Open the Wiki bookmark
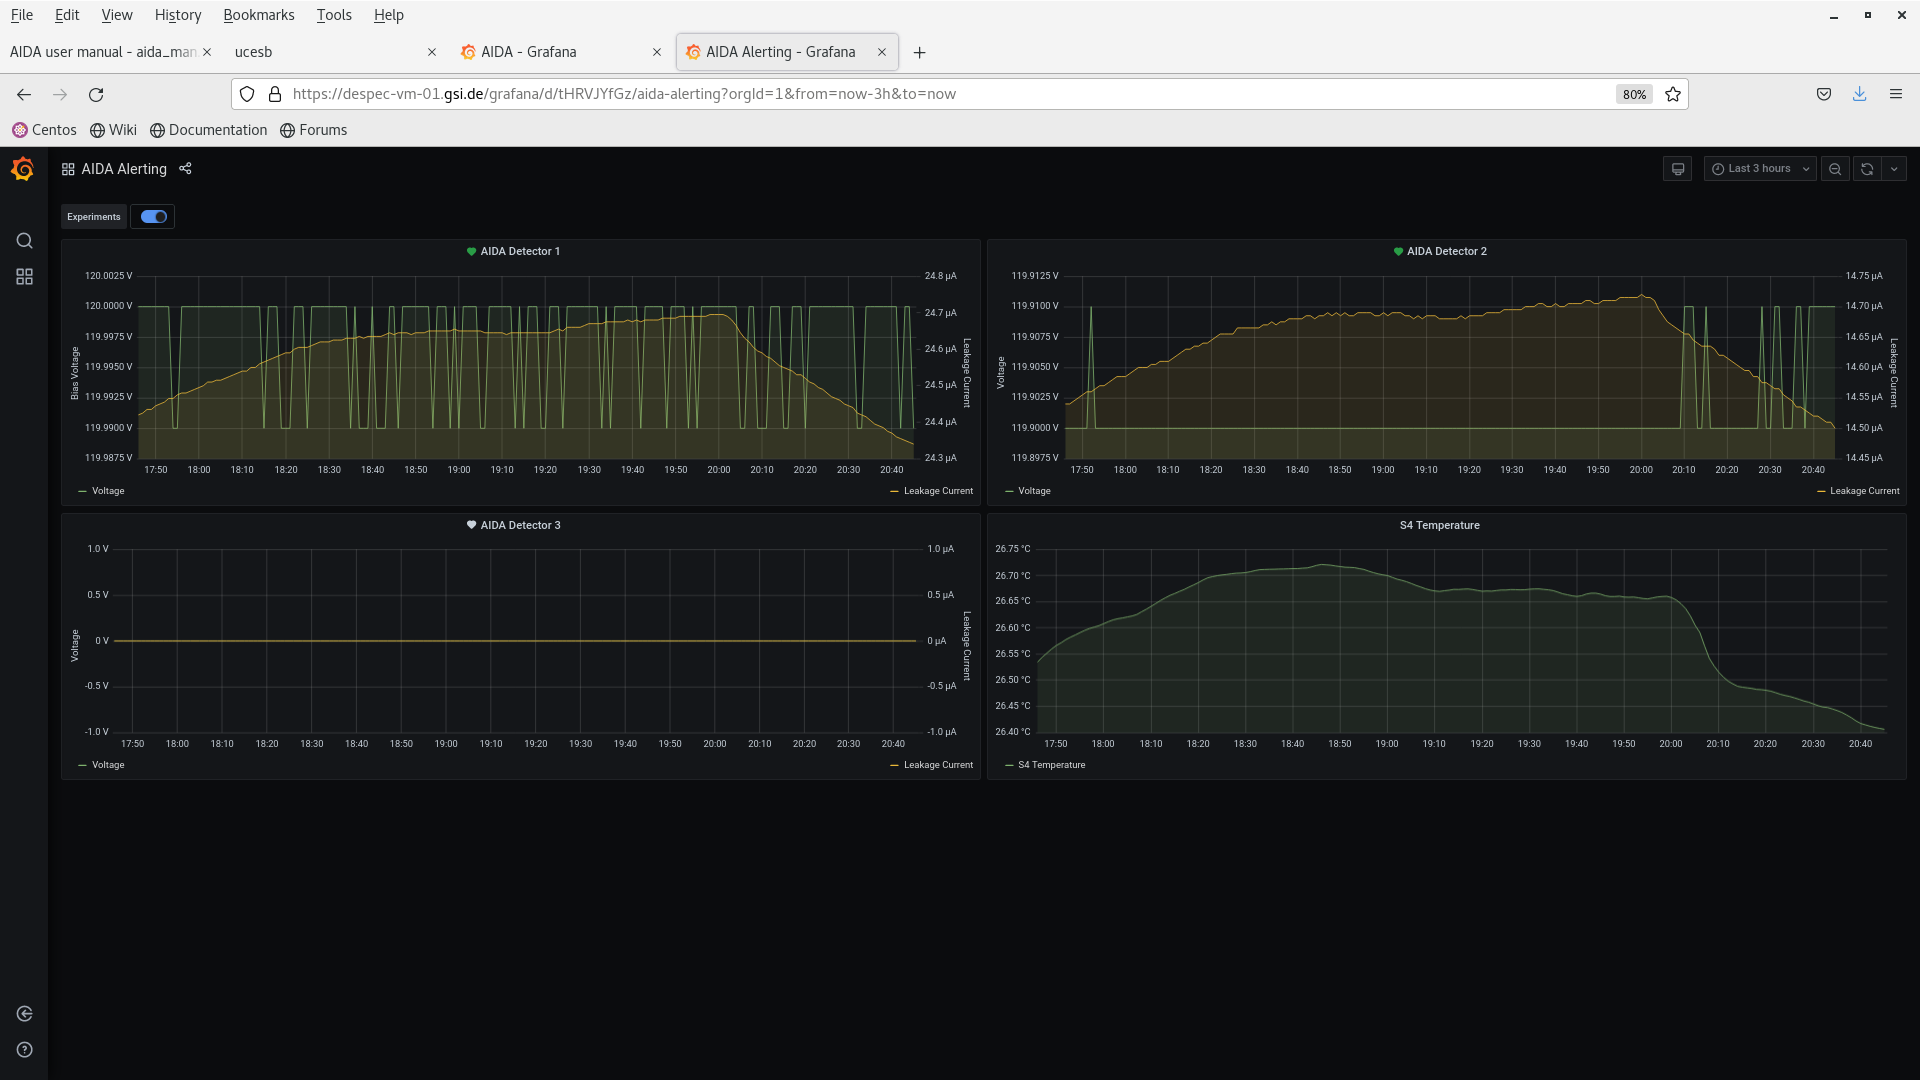The image size is (1920, 1080). click(x=113, y=130)
